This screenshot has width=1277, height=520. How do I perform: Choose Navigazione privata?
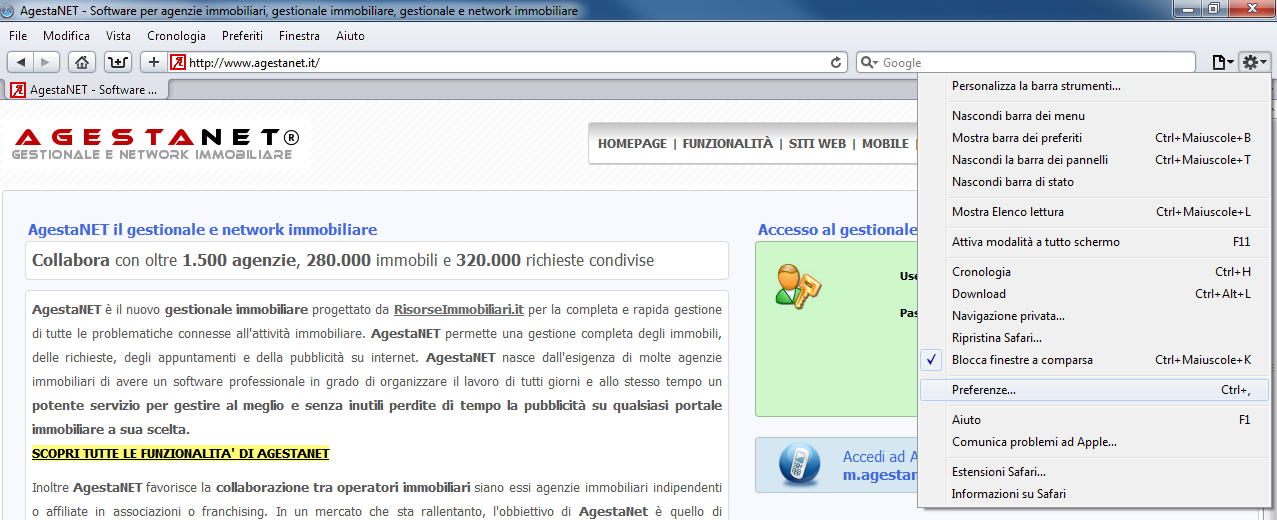[1094, 316]
